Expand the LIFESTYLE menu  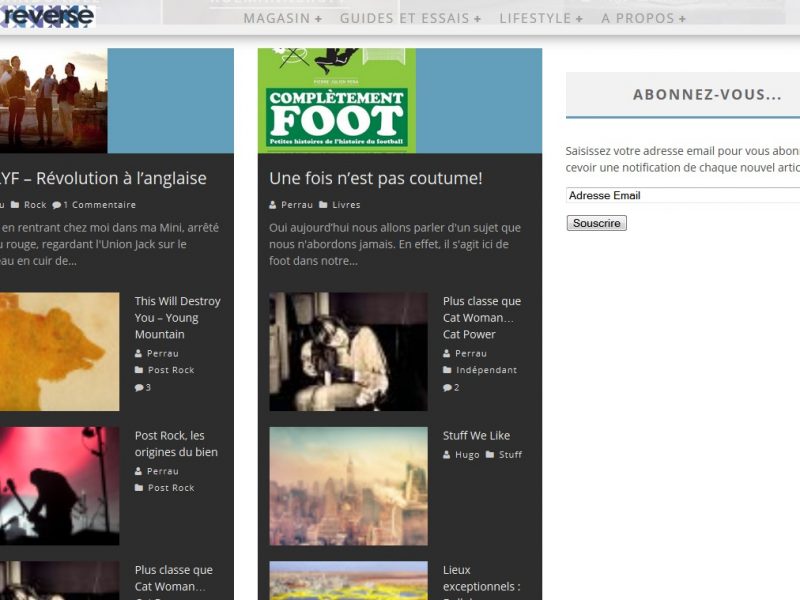(540, 18)
